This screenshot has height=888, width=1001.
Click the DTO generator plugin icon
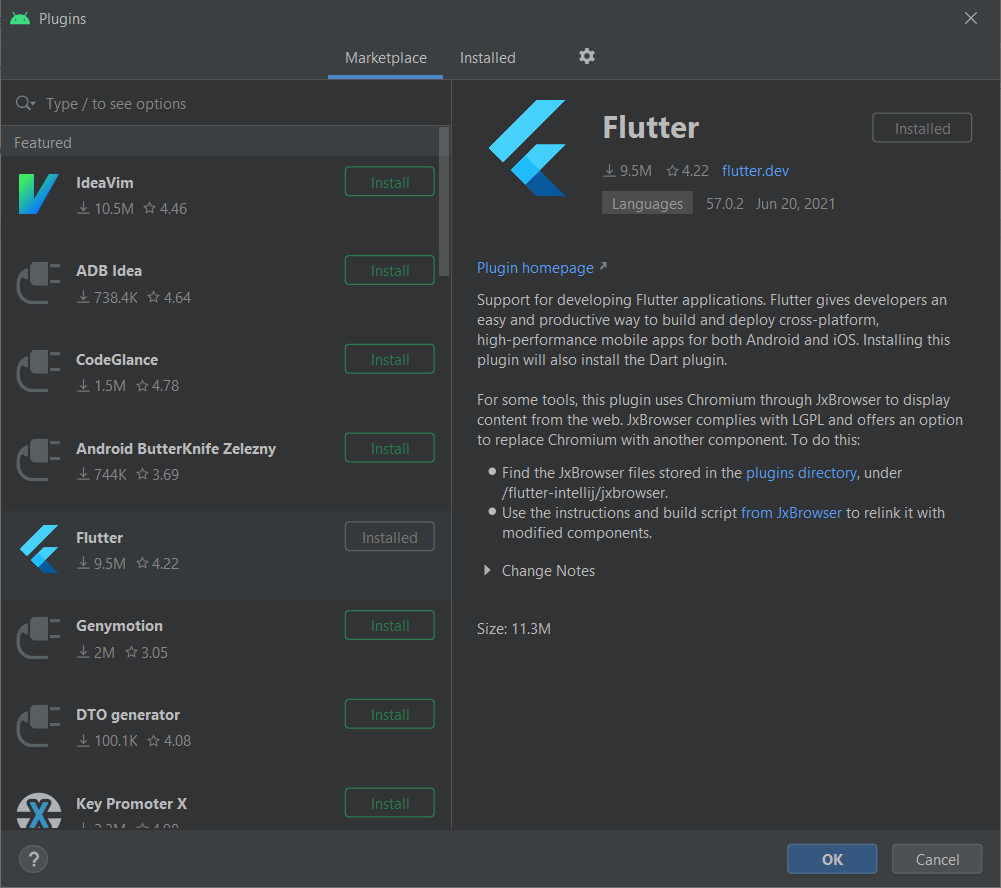(x=38, y=726)
